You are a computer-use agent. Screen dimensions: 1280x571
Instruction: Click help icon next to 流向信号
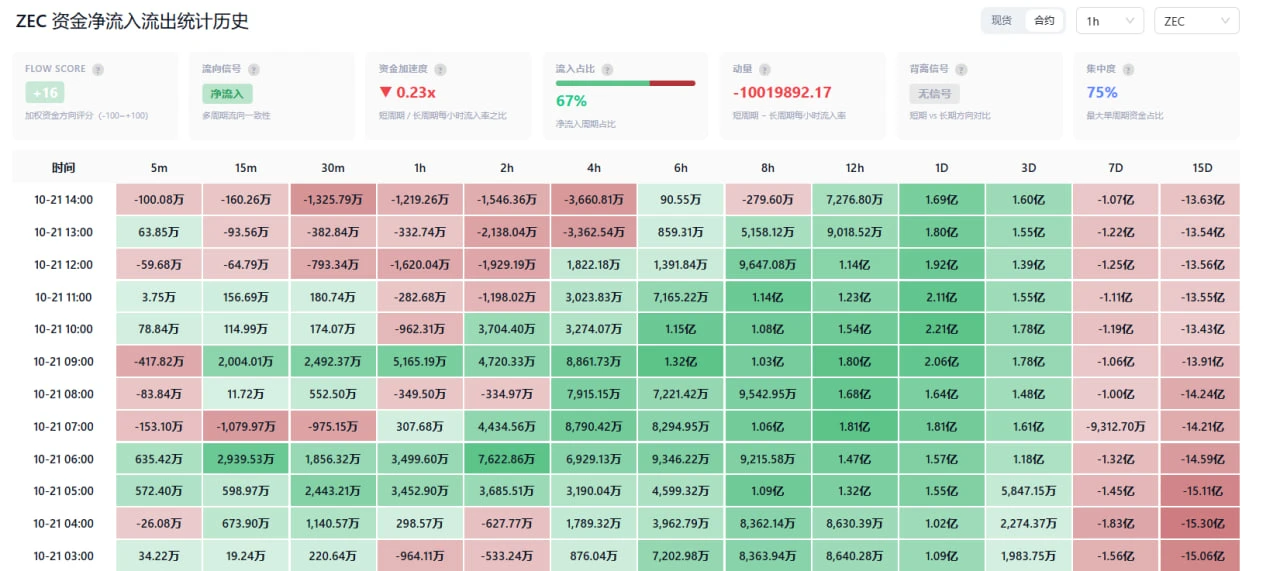click(x=254, y=69)
